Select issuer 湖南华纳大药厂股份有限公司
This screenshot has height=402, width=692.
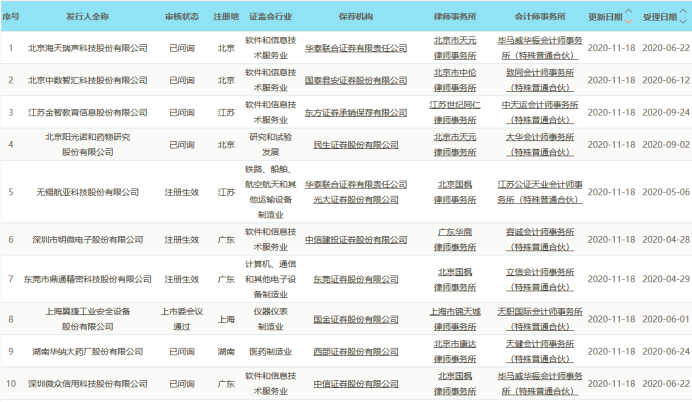pyautogui.click(x=87, y=352)
